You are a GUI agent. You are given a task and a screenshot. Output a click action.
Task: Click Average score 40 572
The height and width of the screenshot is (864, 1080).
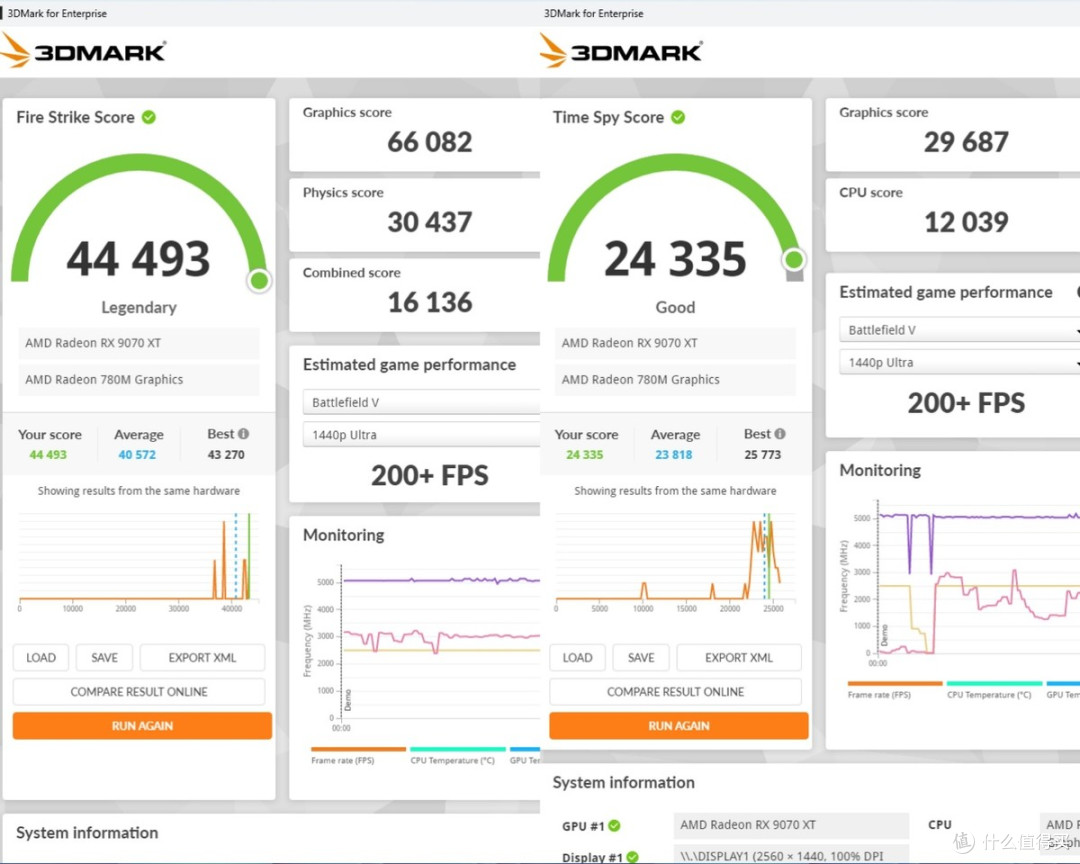[x=137, y=455]
